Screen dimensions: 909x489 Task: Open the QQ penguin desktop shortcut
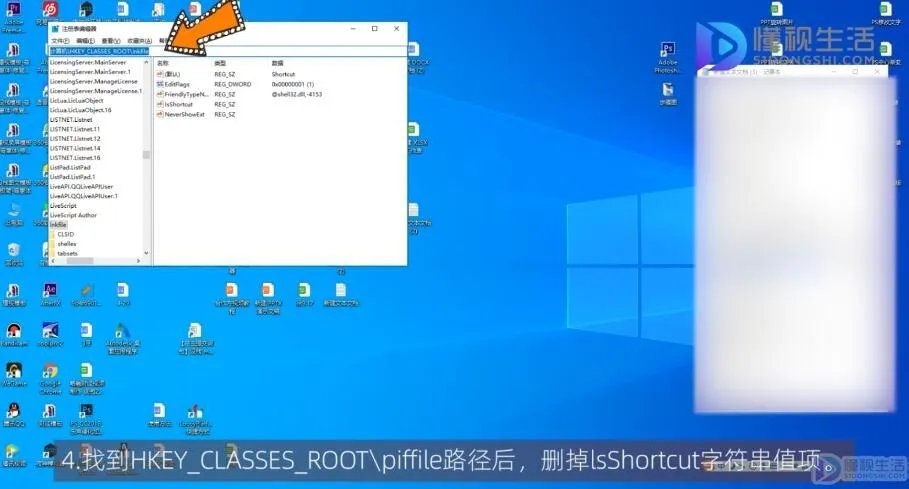[13, 416]
